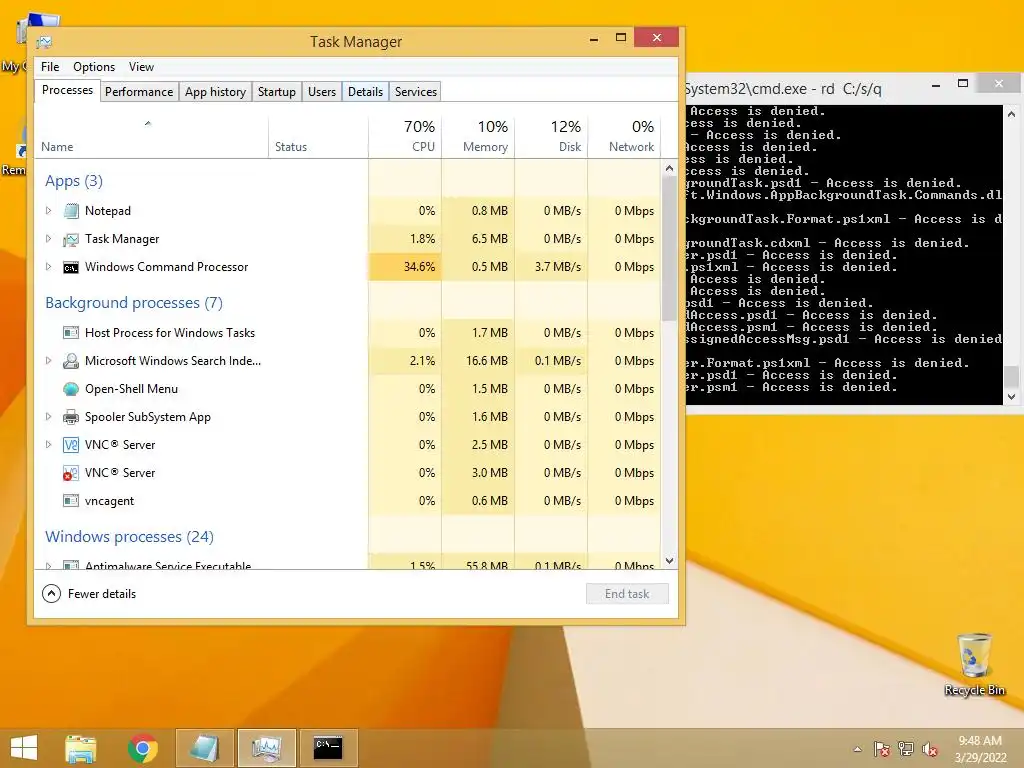Image resolution: width=1024 pixels, height=768 pixels.
Task: Click the Microsoft Windows Search Indexer icon
Action: pyautogui.click(x=71, y=361)
